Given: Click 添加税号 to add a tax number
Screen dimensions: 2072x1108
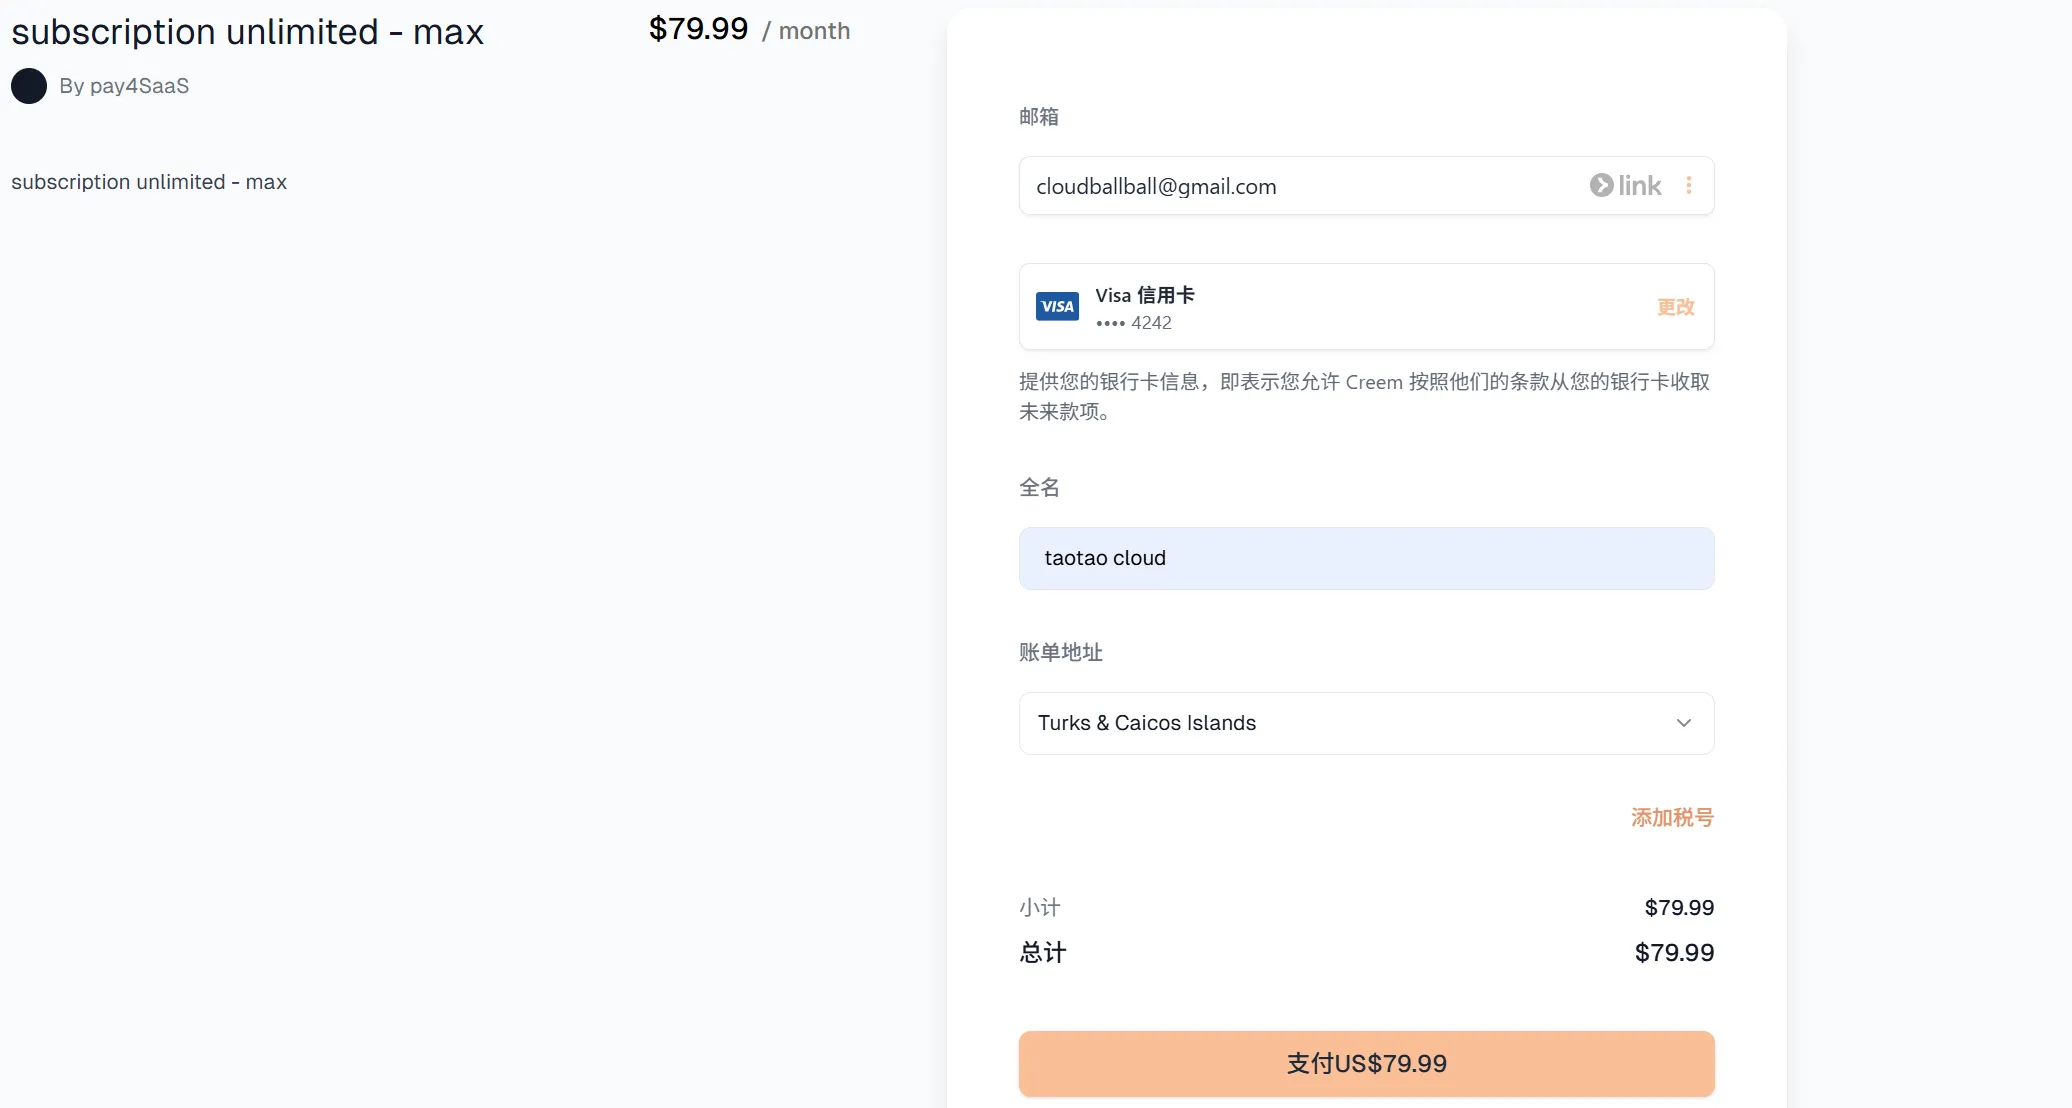Looking at the screenshot, I should coord(1671,817).
